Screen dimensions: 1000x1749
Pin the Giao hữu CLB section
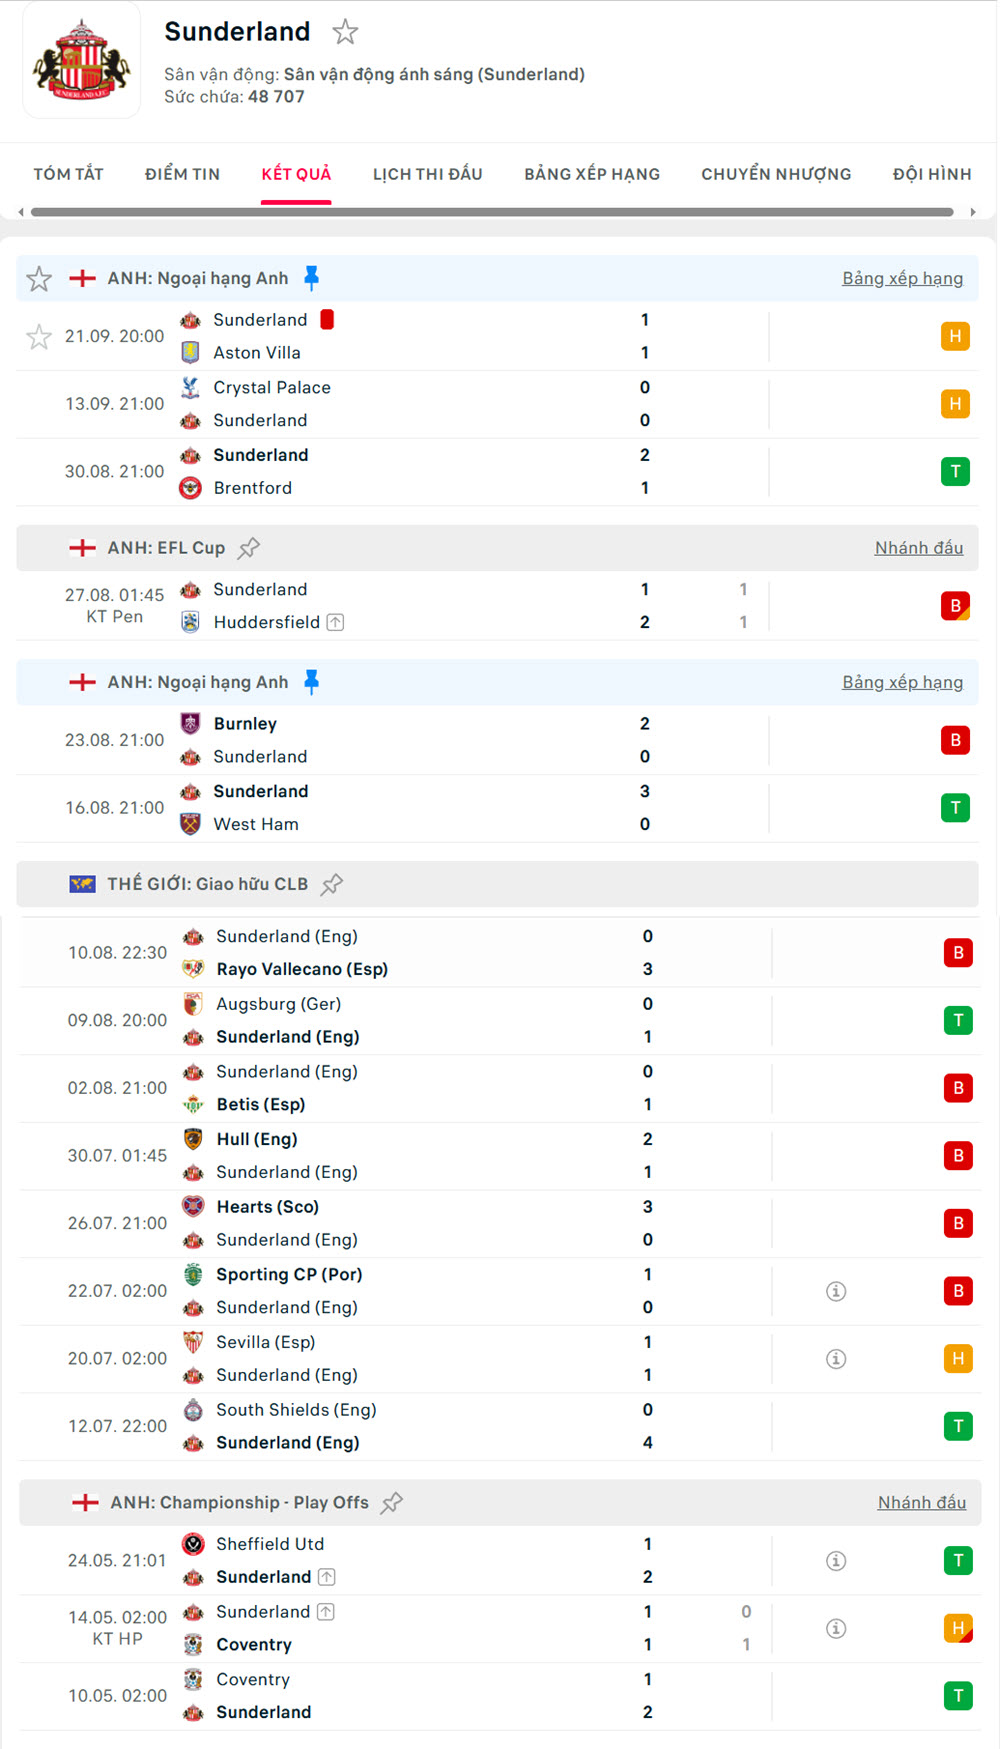click(332, 884)
